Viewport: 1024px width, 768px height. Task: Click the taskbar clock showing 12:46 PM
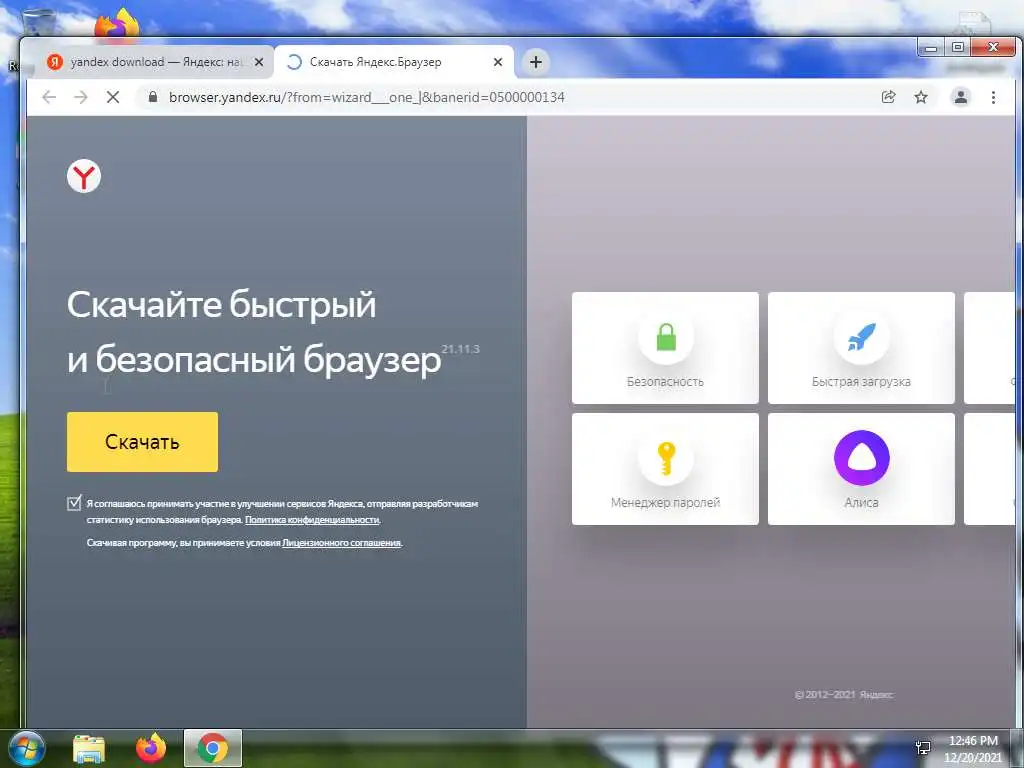tap(973, 748)
